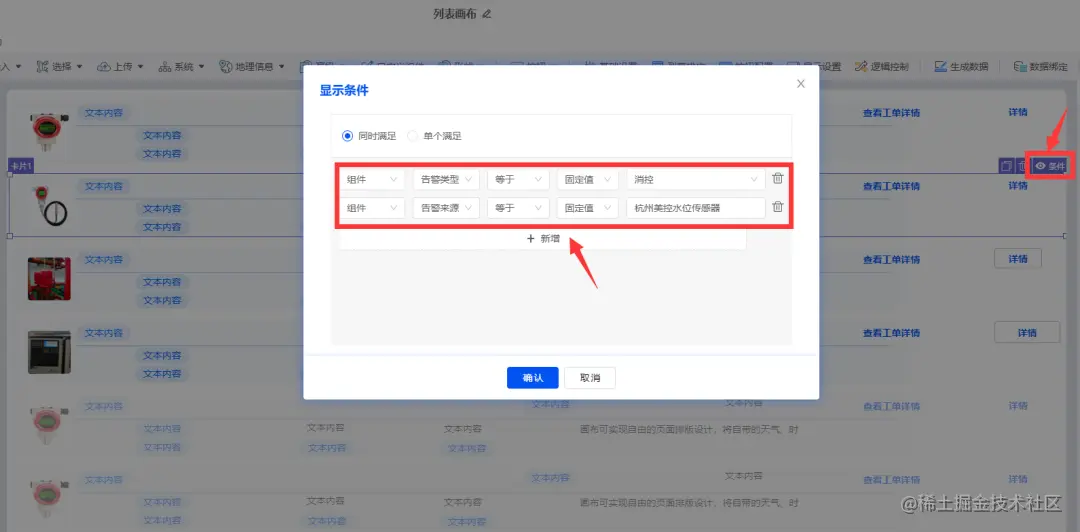
Task: Select the 同时满足 radio option
Action: click(369, 136)
